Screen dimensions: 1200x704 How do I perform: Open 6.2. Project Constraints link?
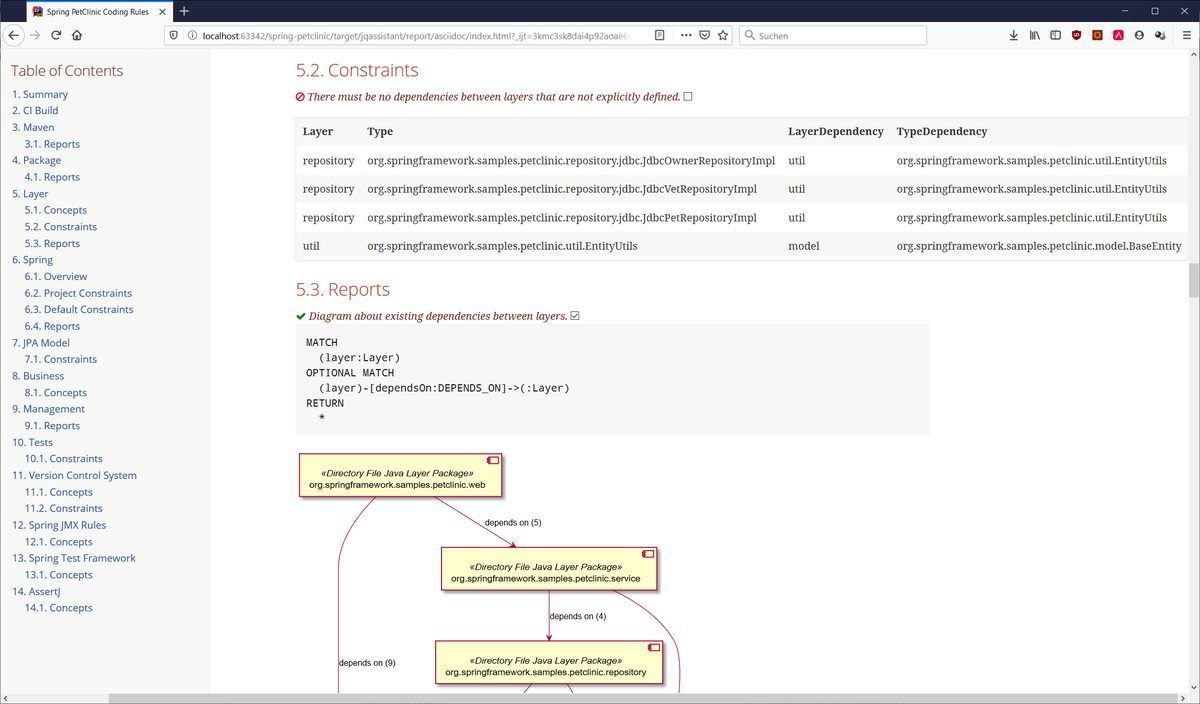click(78, 293)
